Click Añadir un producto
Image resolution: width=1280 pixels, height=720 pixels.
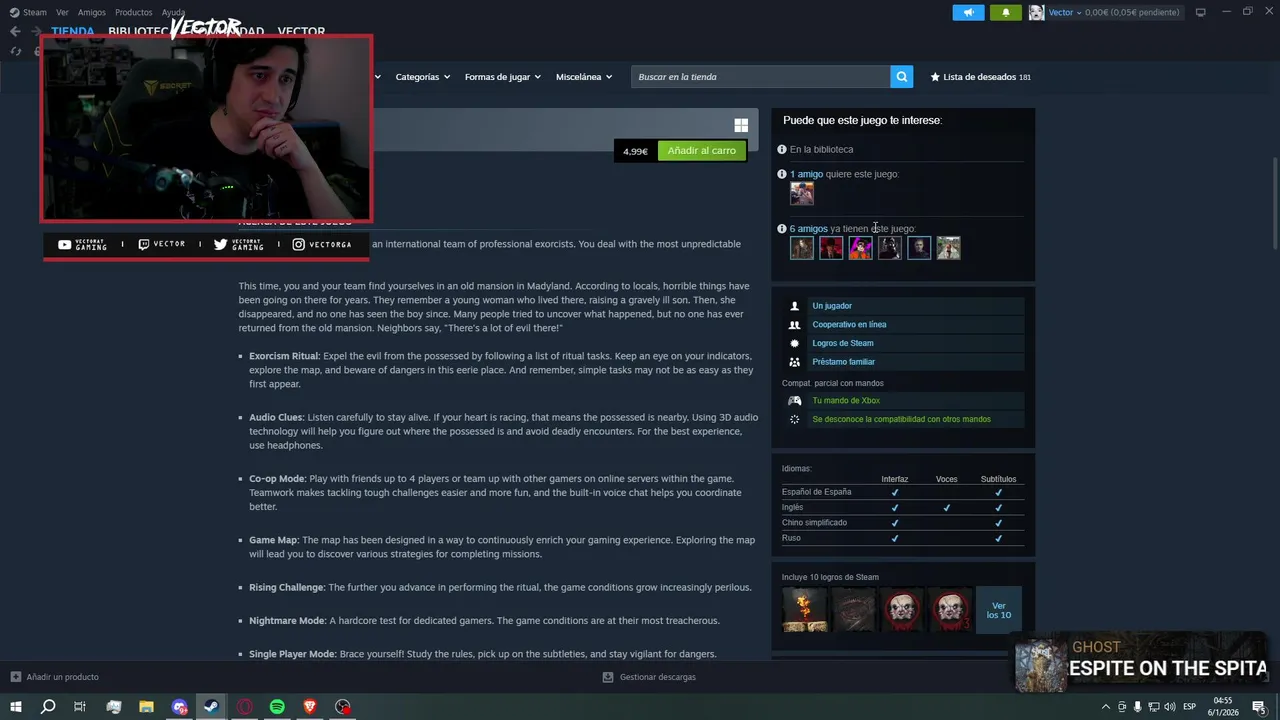(55, 677)
